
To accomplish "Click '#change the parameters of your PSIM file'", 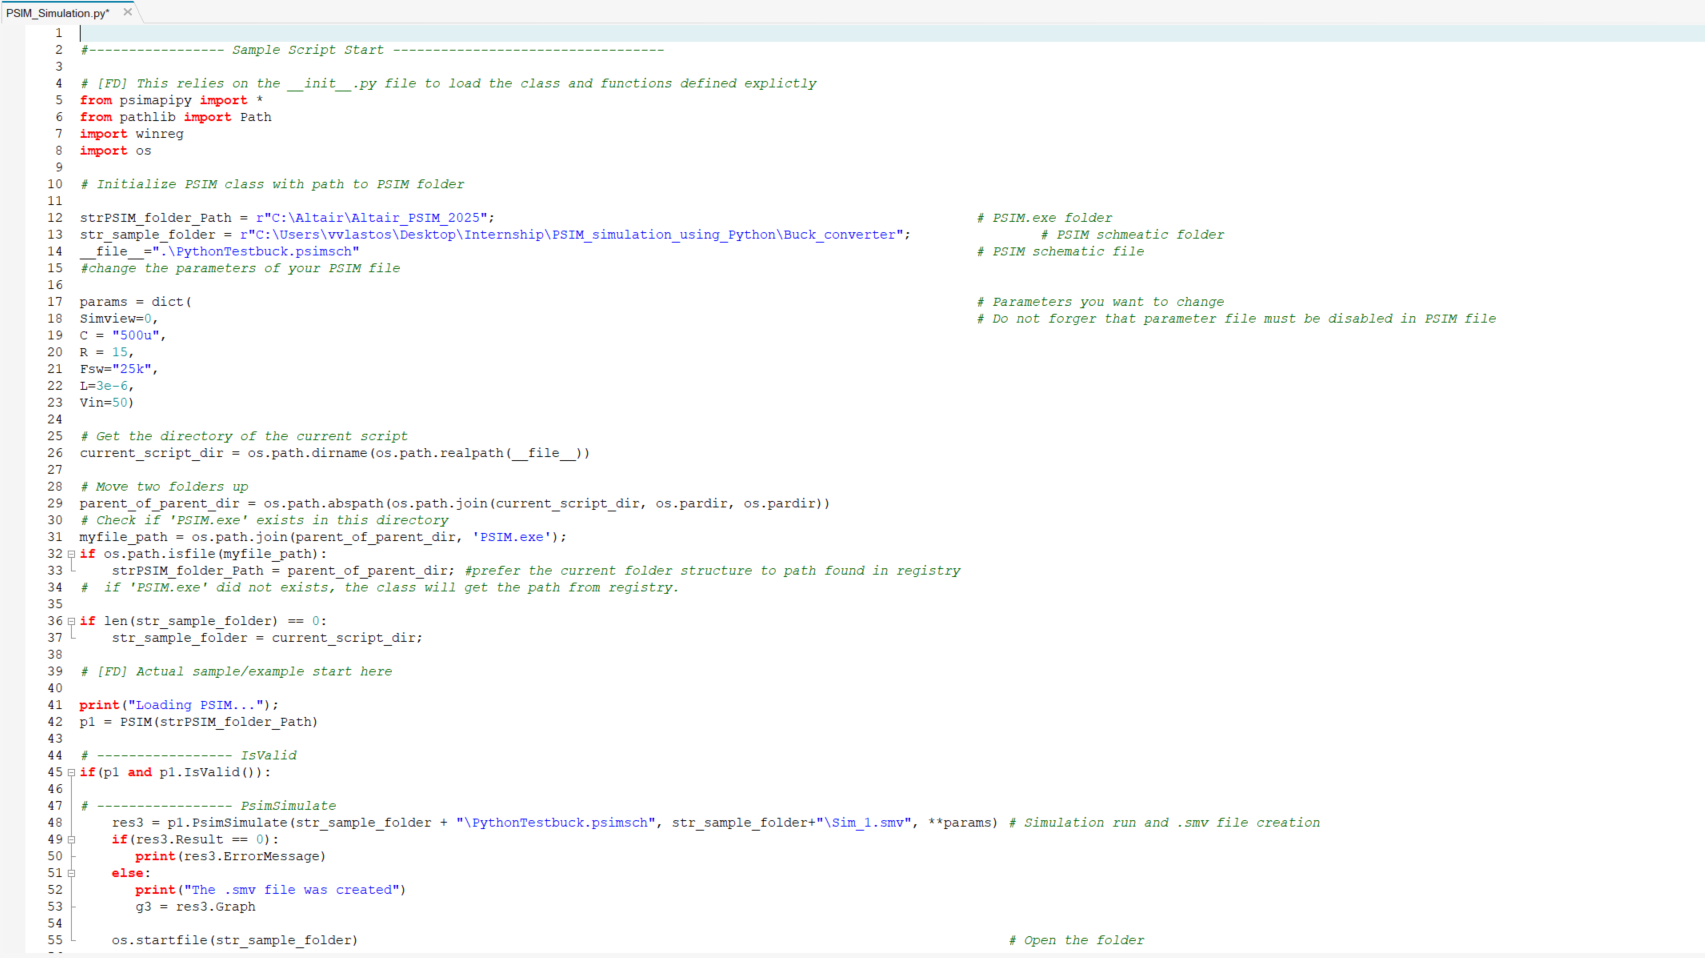I will coord(240,268).
